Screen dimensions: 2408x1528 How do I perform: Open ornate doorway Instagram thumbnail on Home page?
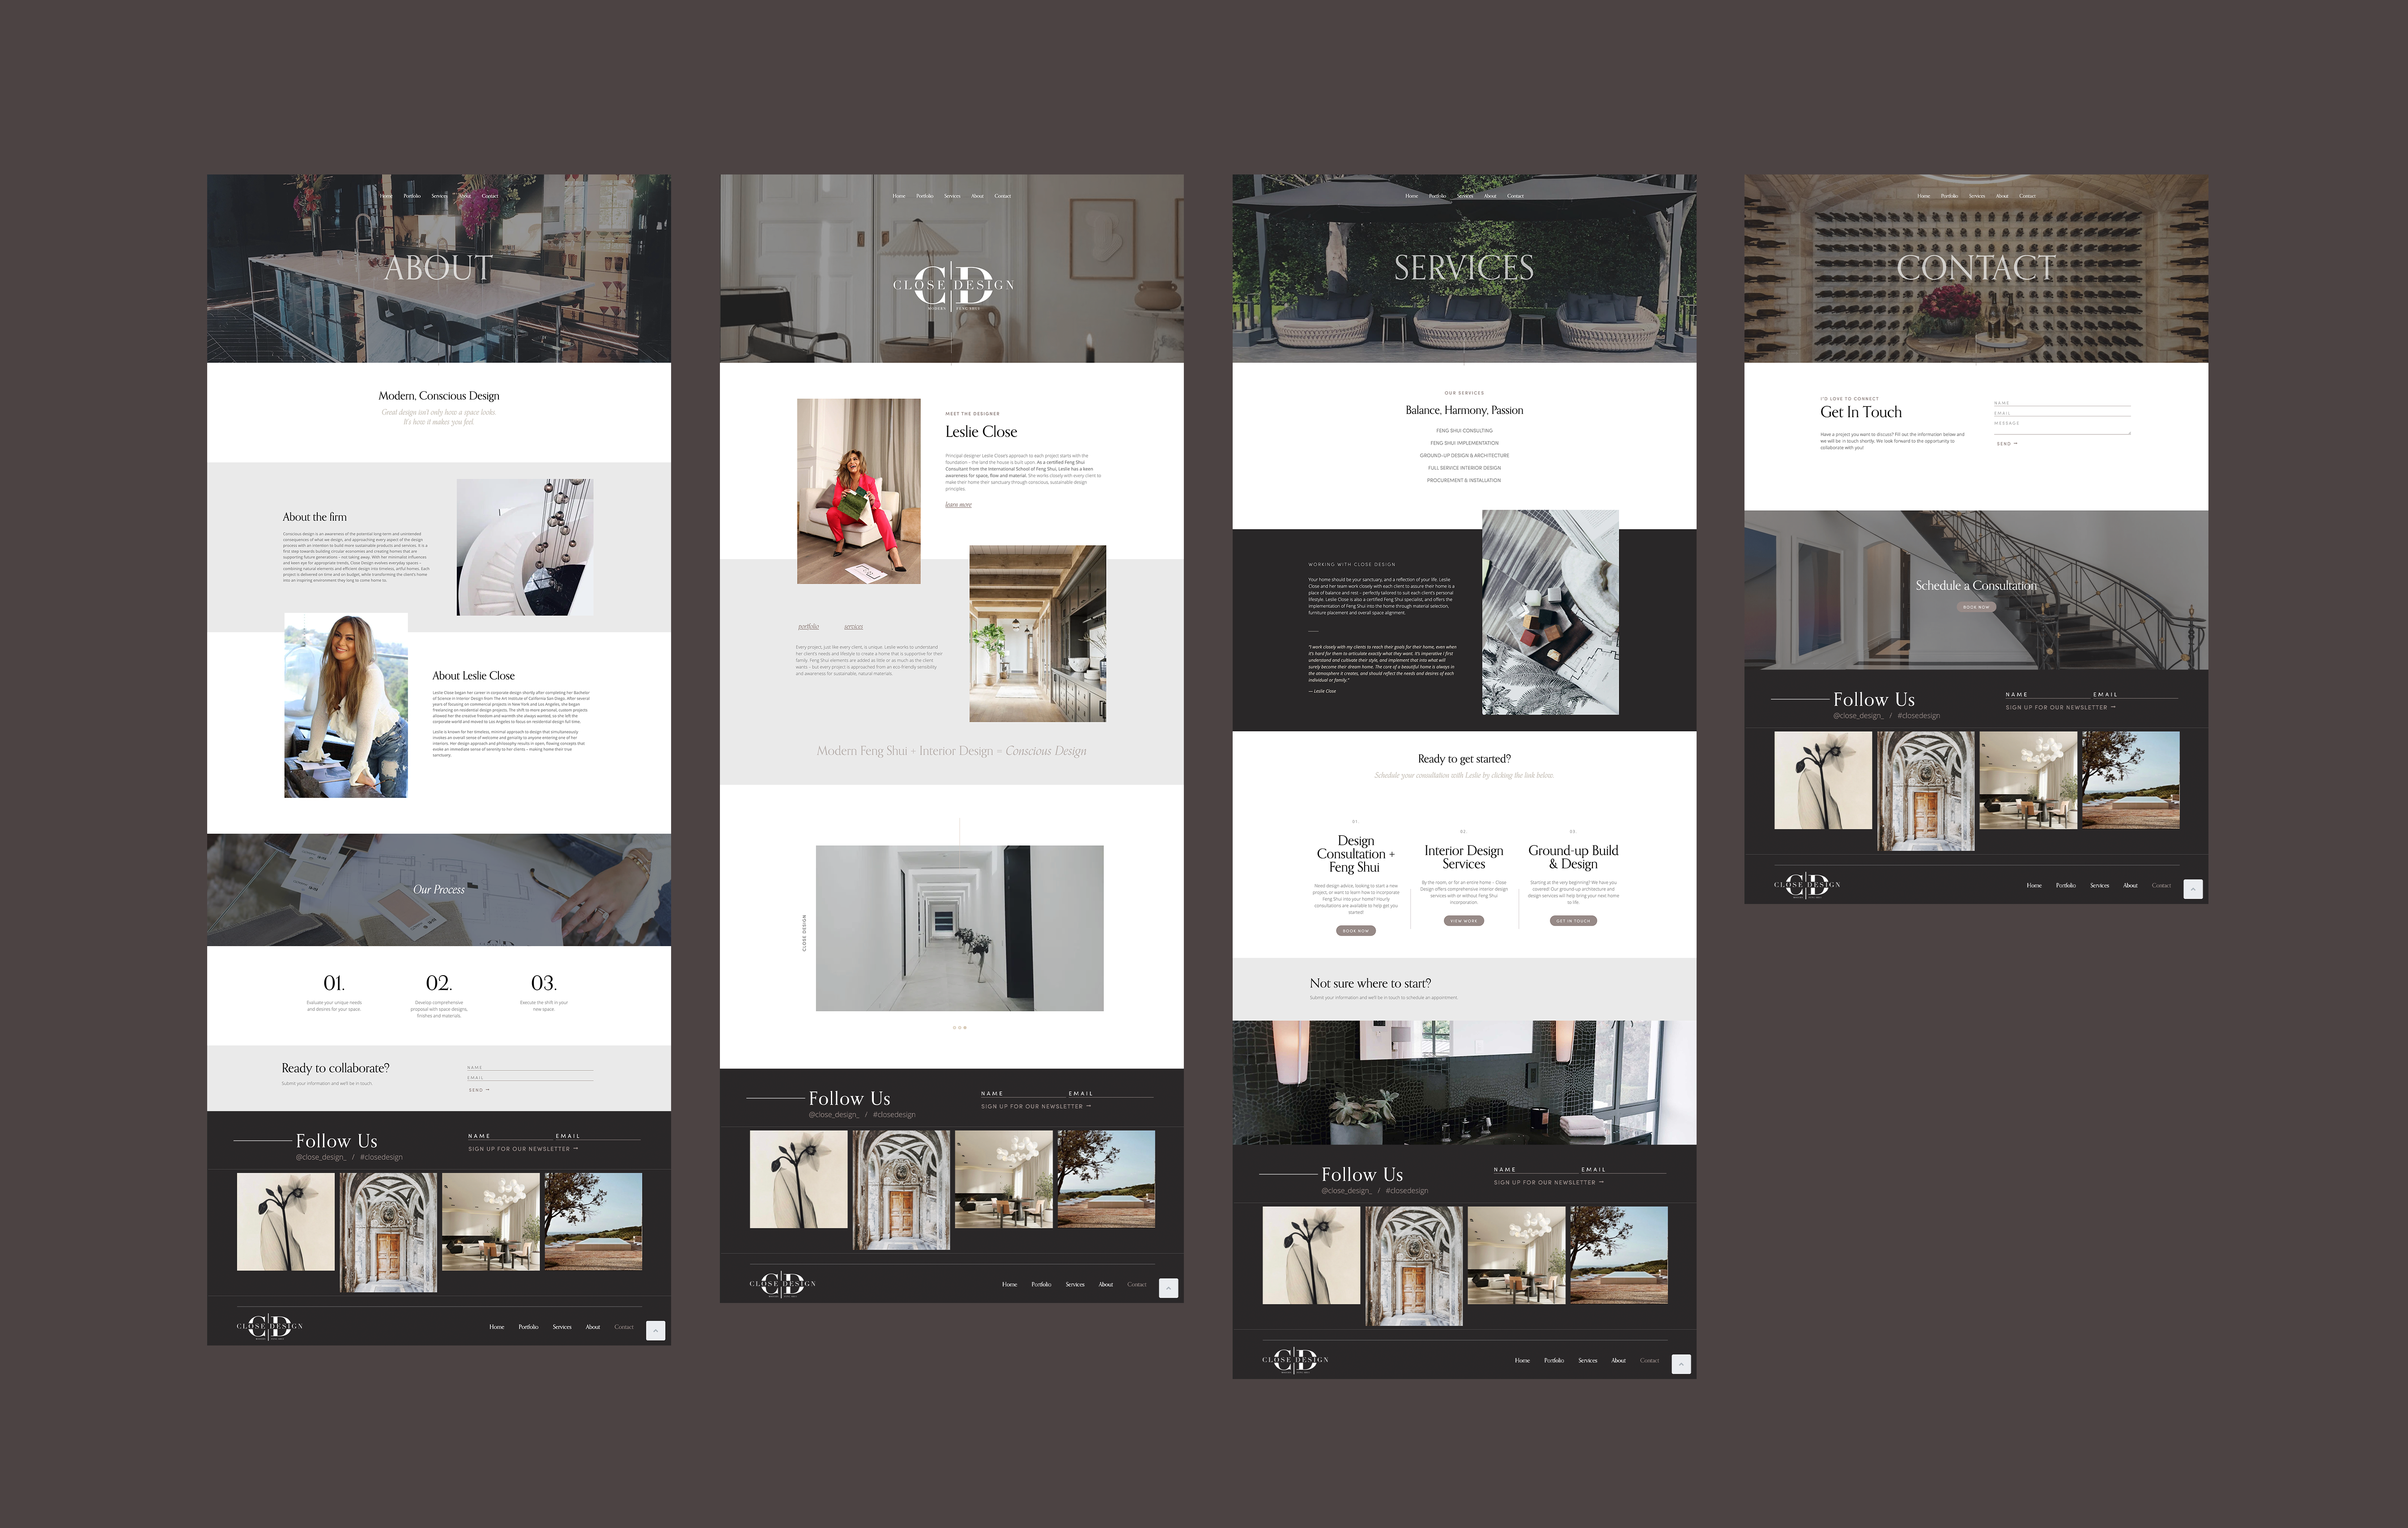tap(901, 1190)
